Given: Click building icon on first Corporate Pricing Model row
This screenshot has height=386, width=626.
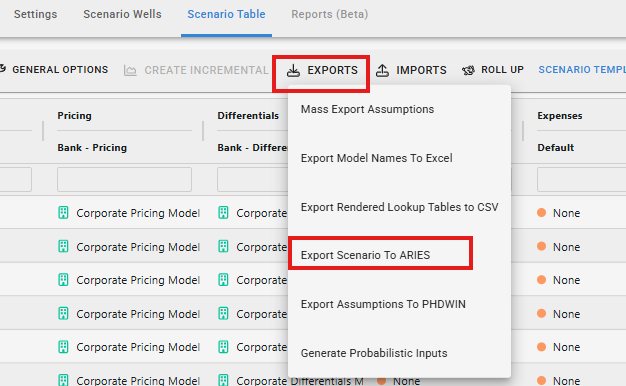Looking at the screenshot, I should click(63, 213).
